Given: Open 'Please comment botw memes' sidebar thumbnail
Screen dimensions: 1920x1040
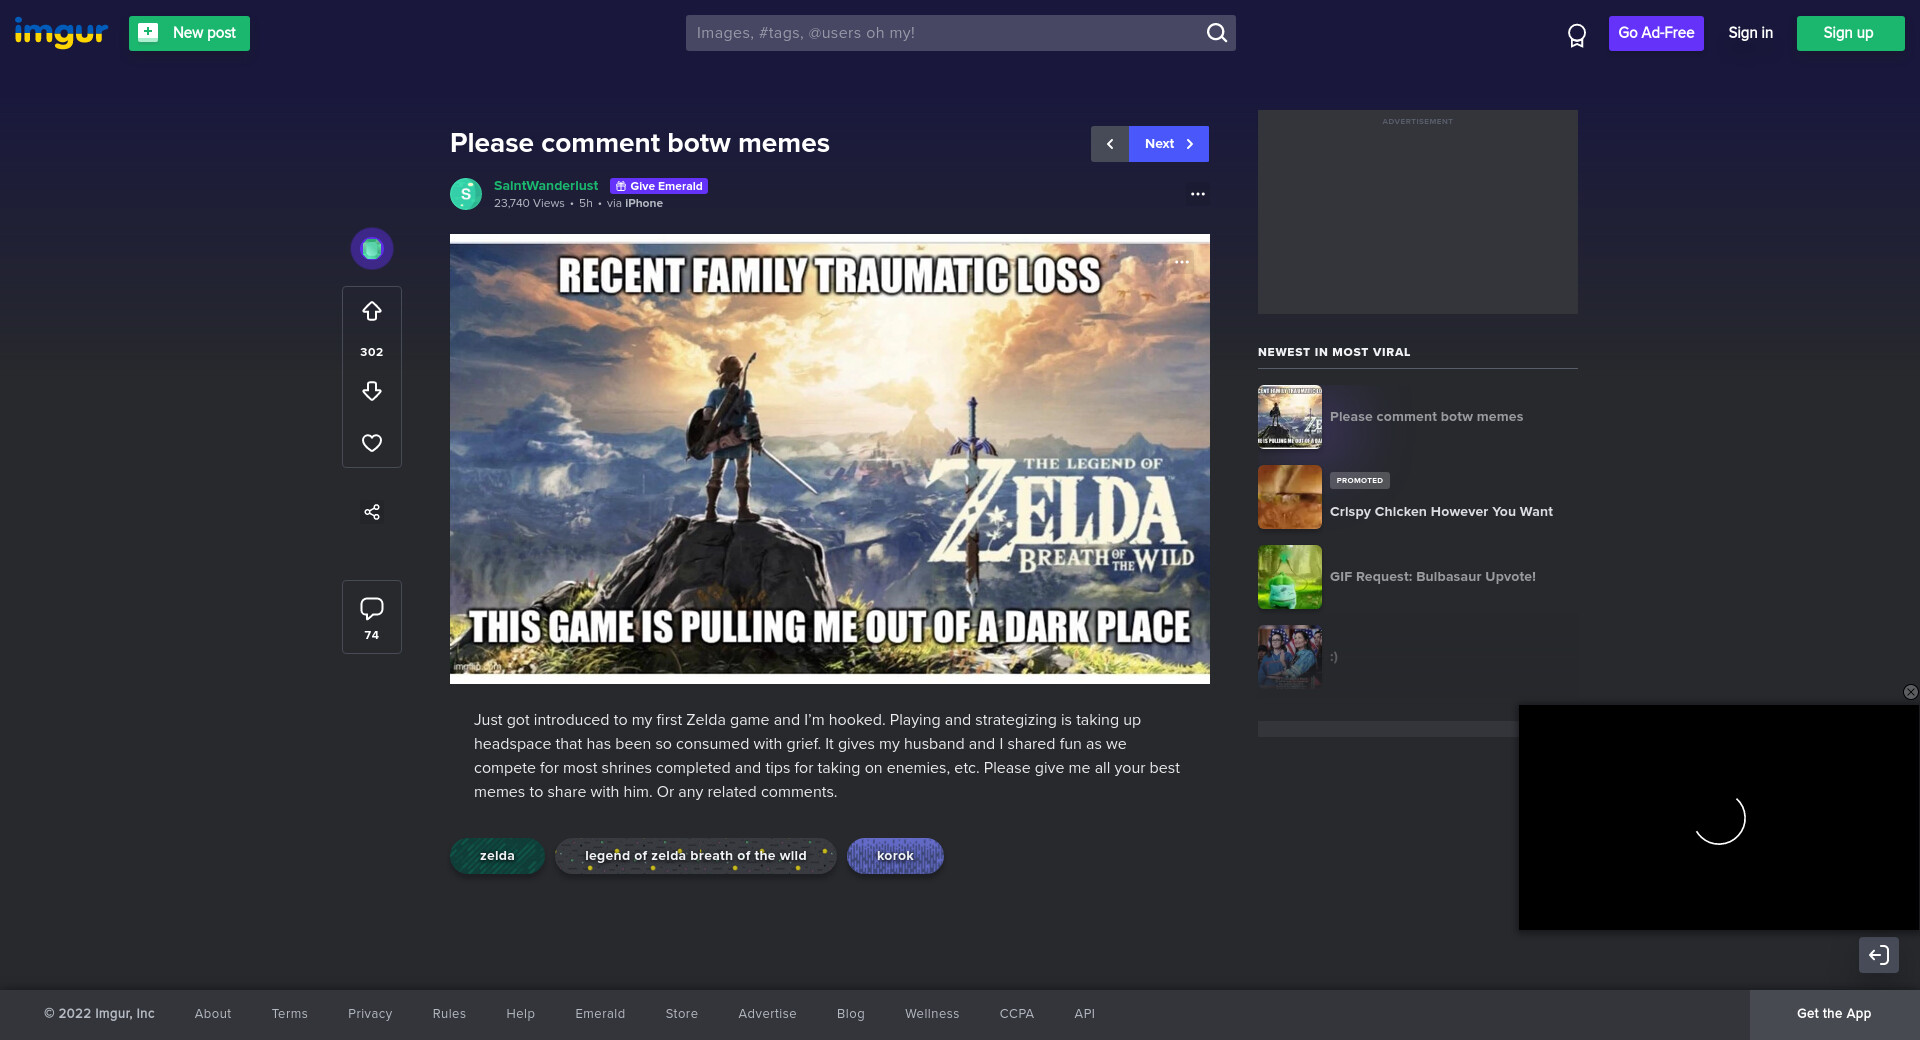Looking at the screenshot, I should point(1290,417).
